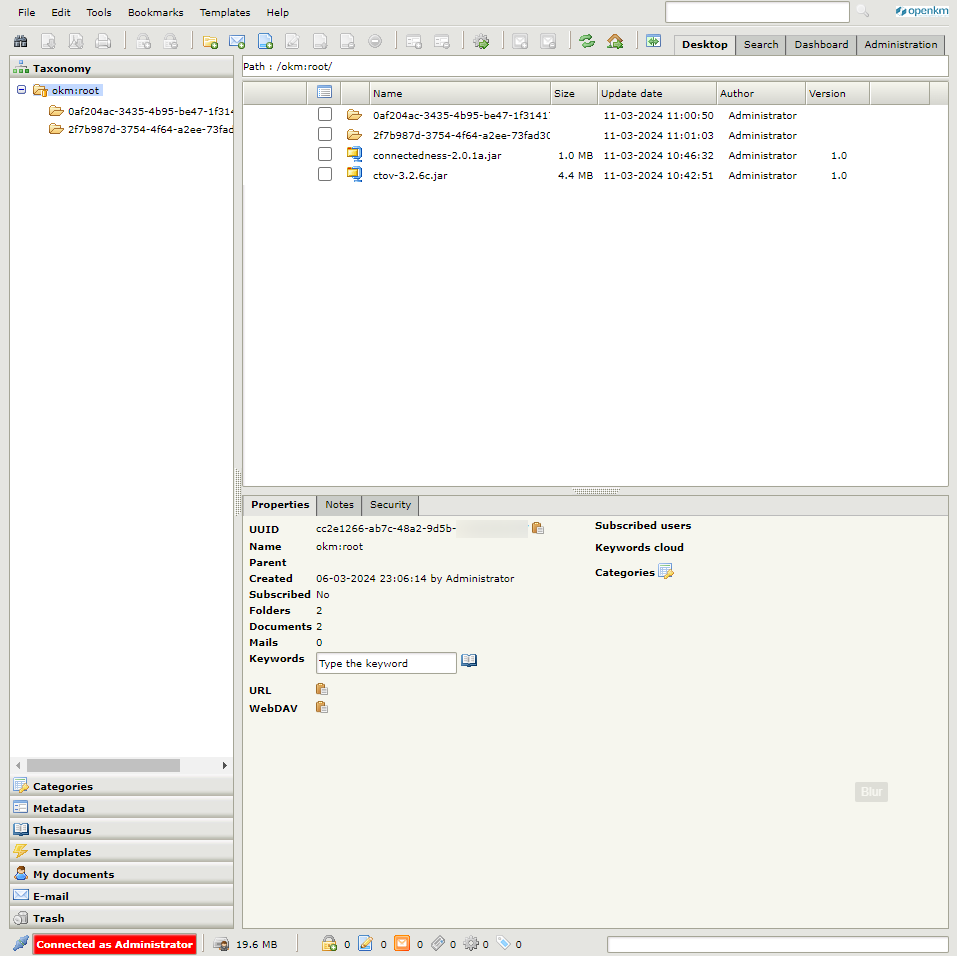The height and width of the screenshot is (956, 957).
Task: Select the ctov-3.2.6c.jar checkbox
Action: click(325, 174)
